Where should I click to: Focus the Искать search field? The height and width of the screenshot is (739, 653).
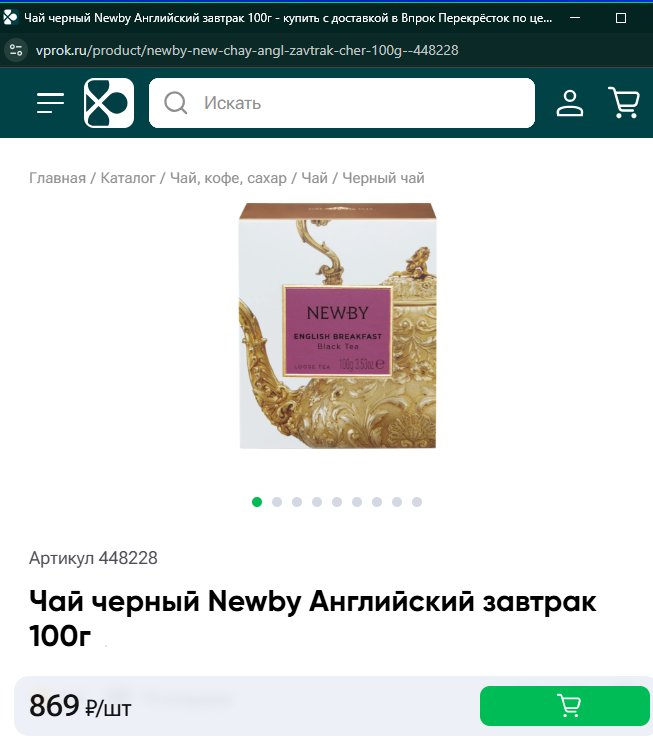point(342,103)
